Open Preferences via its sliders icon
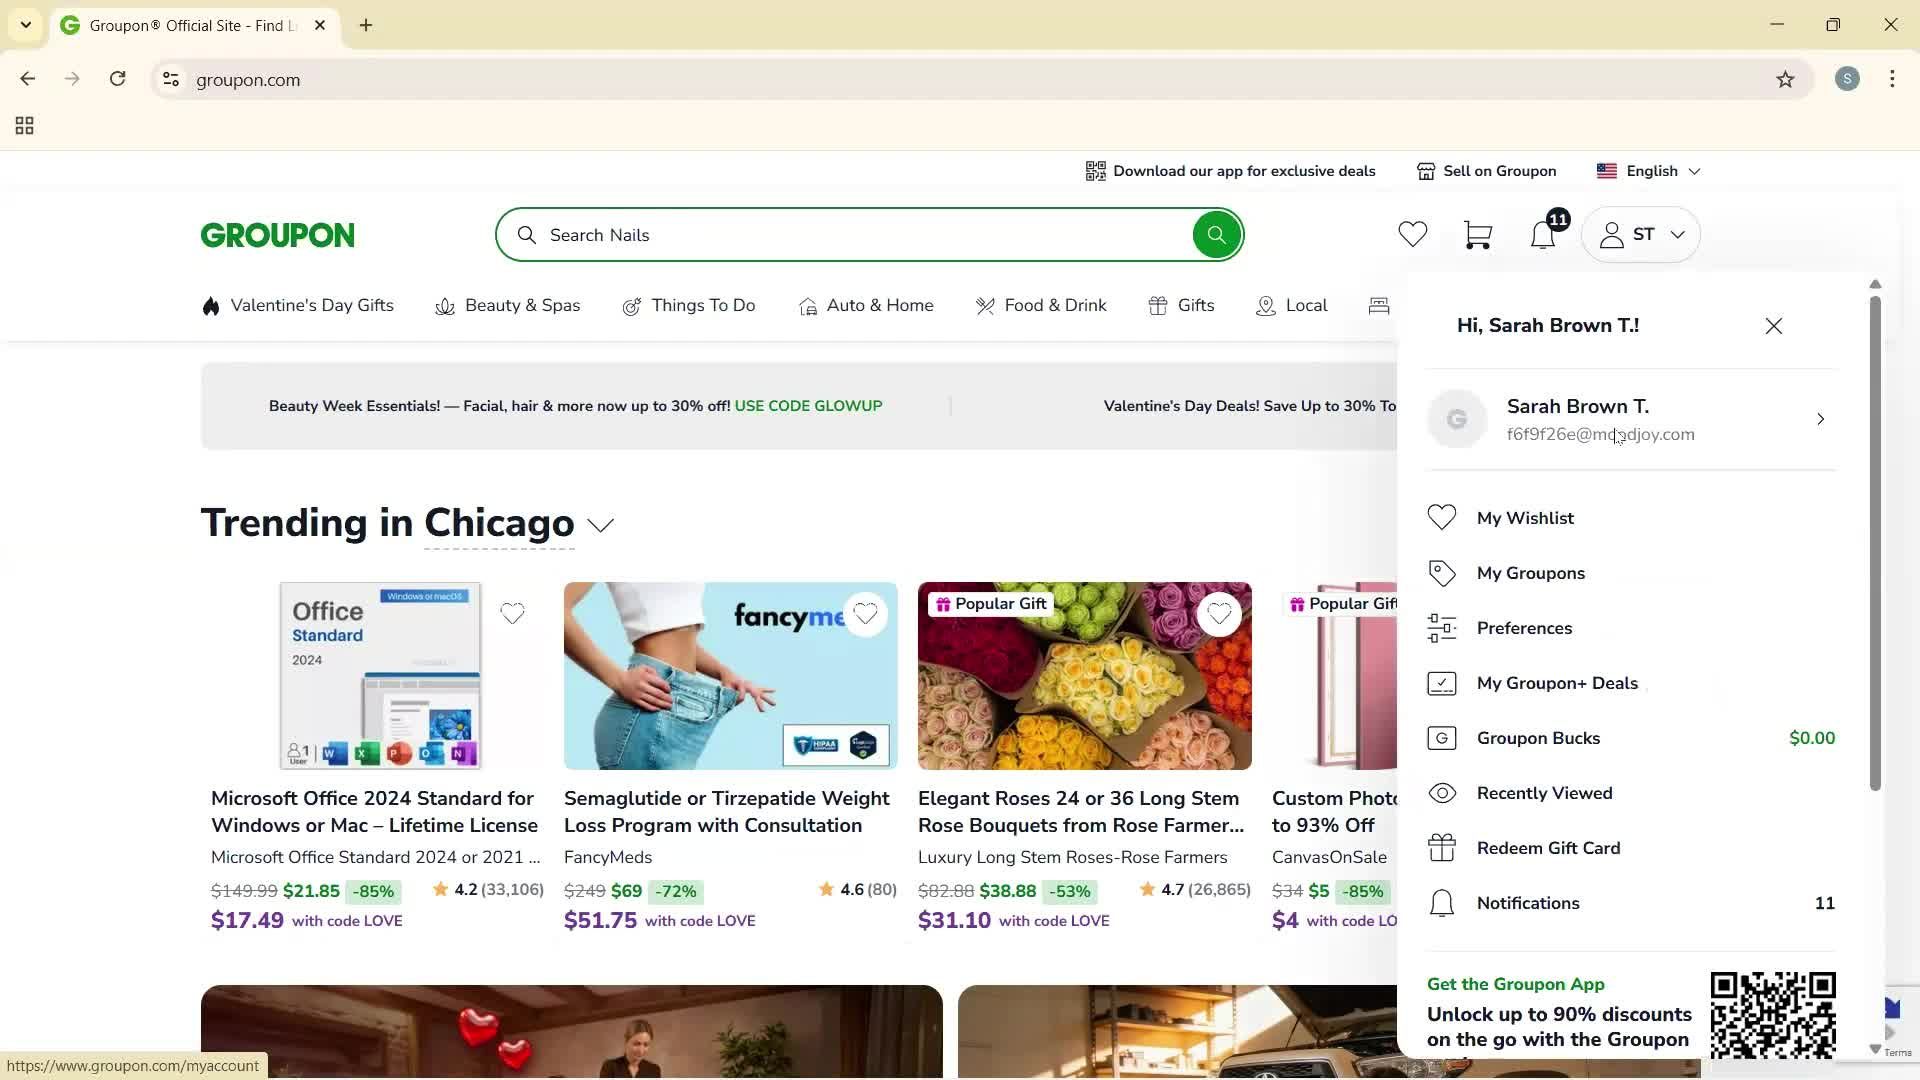Screen dimensions: 1920x1080 [1442, 627]
